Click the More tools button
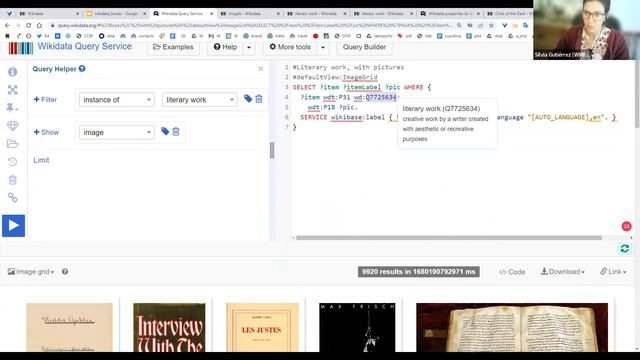Viewport: 640px width, 360px height. (x=290, y=47)
